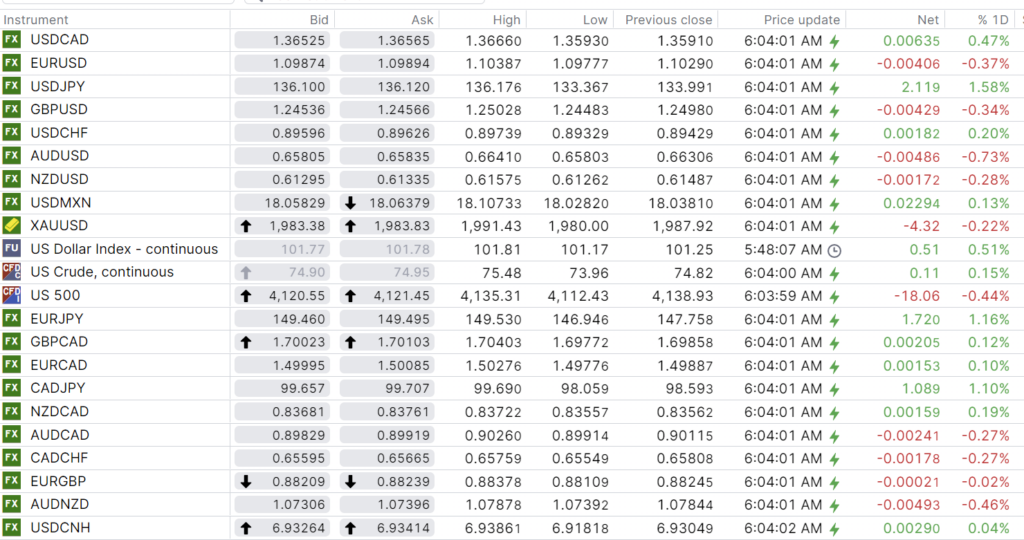
Task: Click the gold bar icon beside XAUUSD
Action: tap(12, 226)
